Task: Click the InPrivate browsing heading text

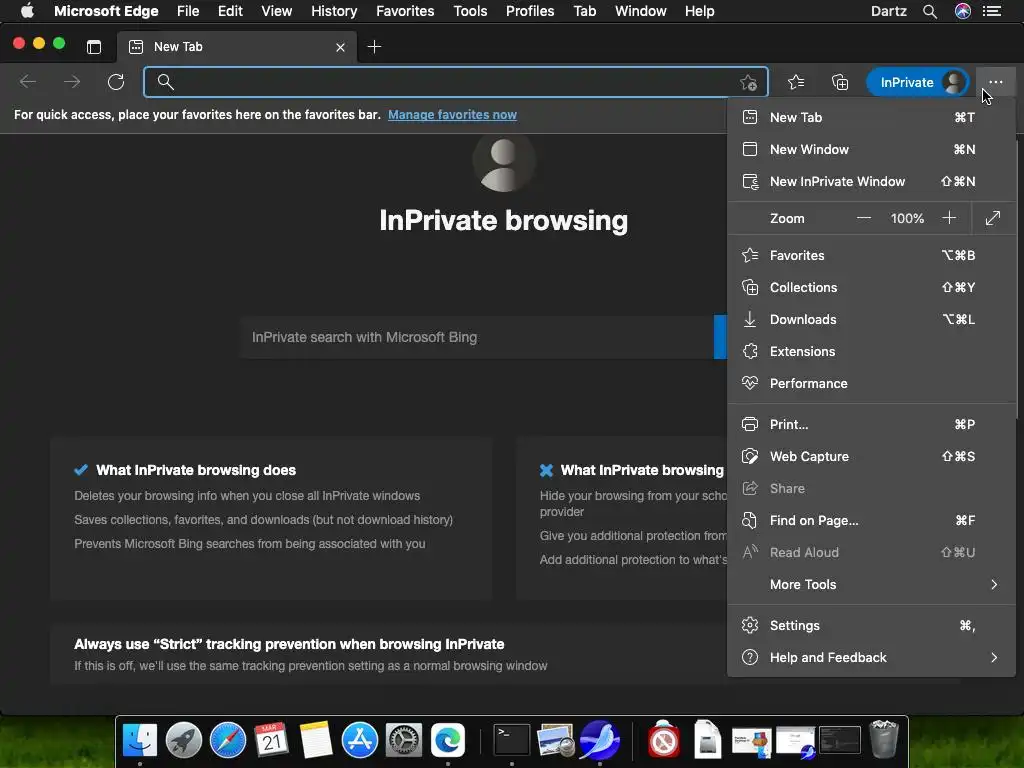Action: pyautogui.click(x=504, y=221)
